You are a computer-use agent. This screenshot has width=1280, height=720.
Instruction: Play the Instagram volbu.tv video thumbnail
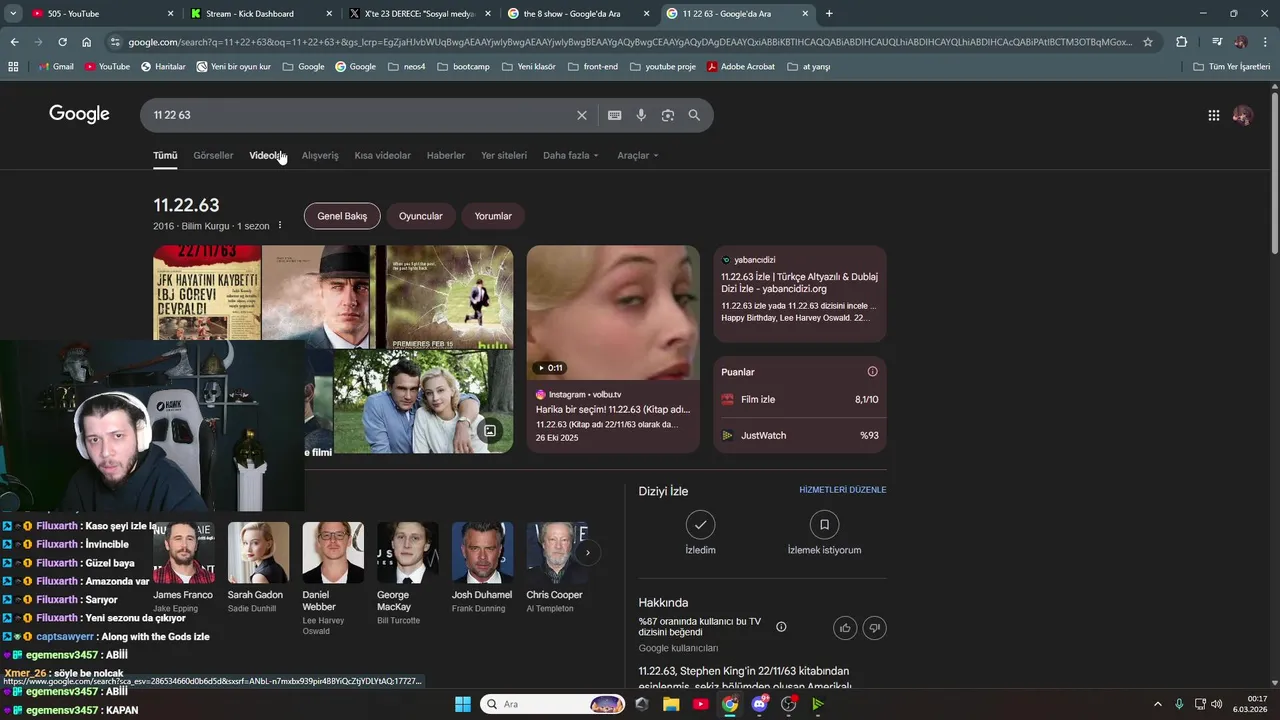pos(613,312)
